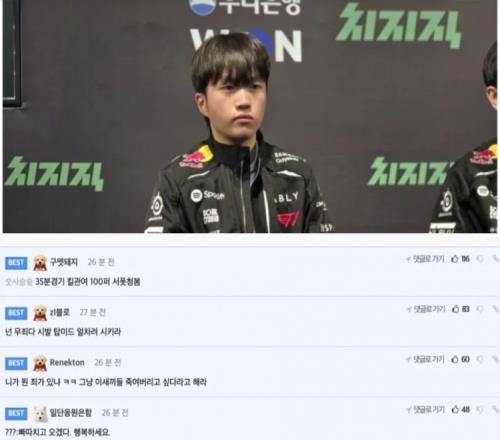Dislike the top comment by 구엣돼지
The width and height of the screenshot is (500, 440).
(x=480, y=259)
